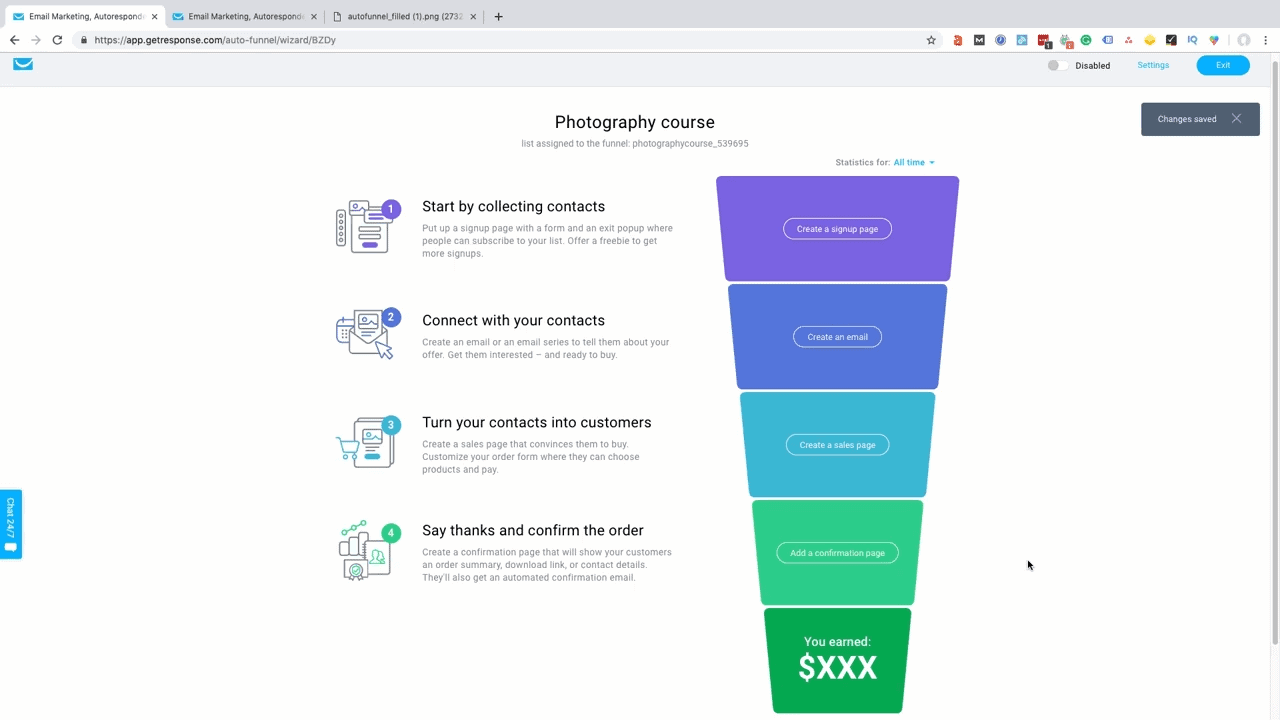Open the Gmail extension icon

pyautogui.click(x=979, y=40)
